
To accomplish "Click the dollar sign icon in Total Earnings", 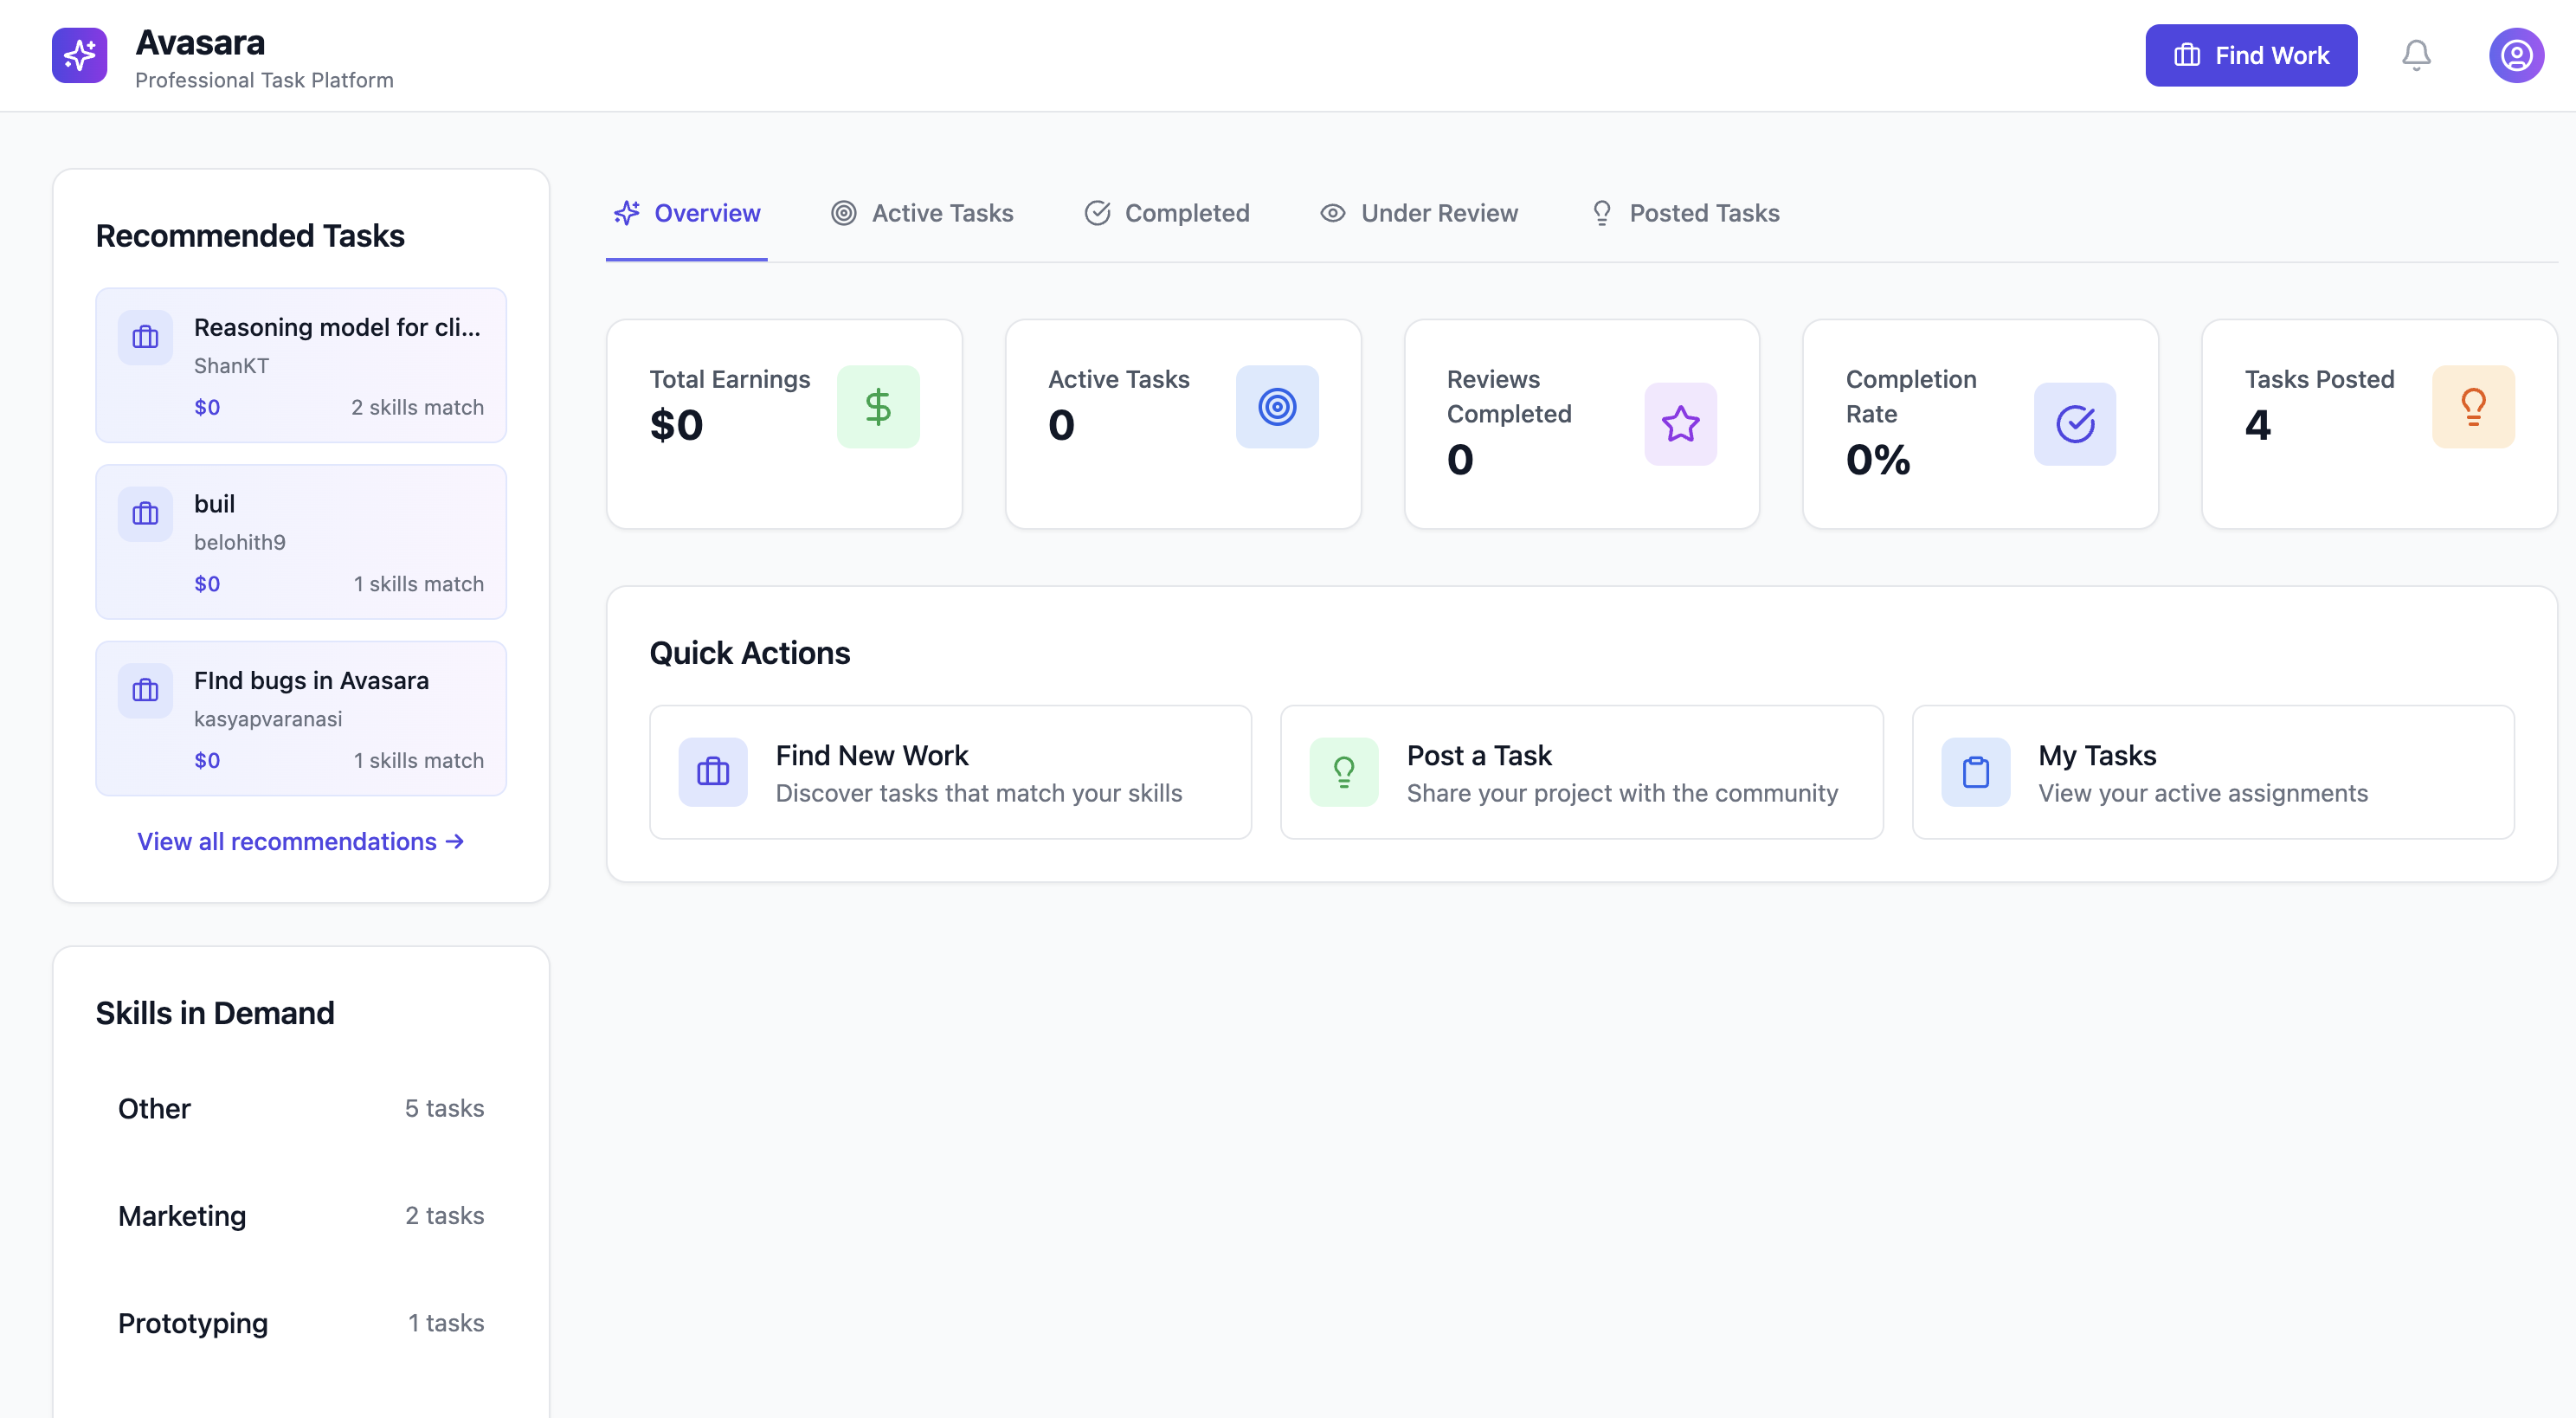I will 878,407.
